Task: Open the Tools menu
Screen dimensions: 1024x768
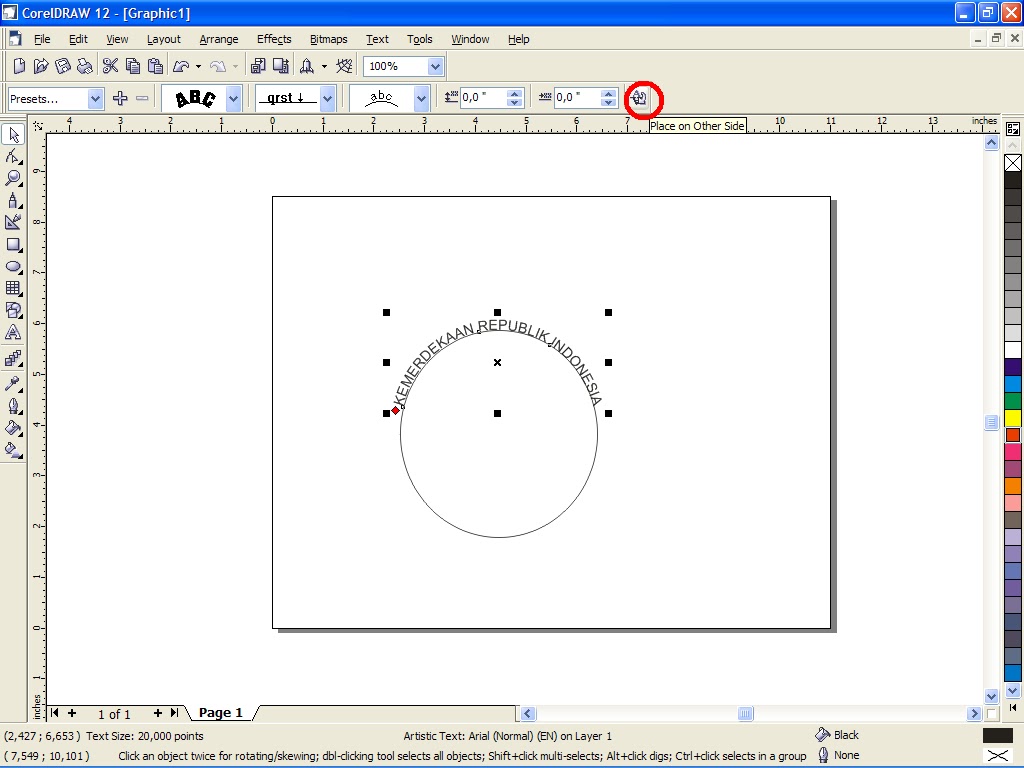Action: (x=419, y=39)
